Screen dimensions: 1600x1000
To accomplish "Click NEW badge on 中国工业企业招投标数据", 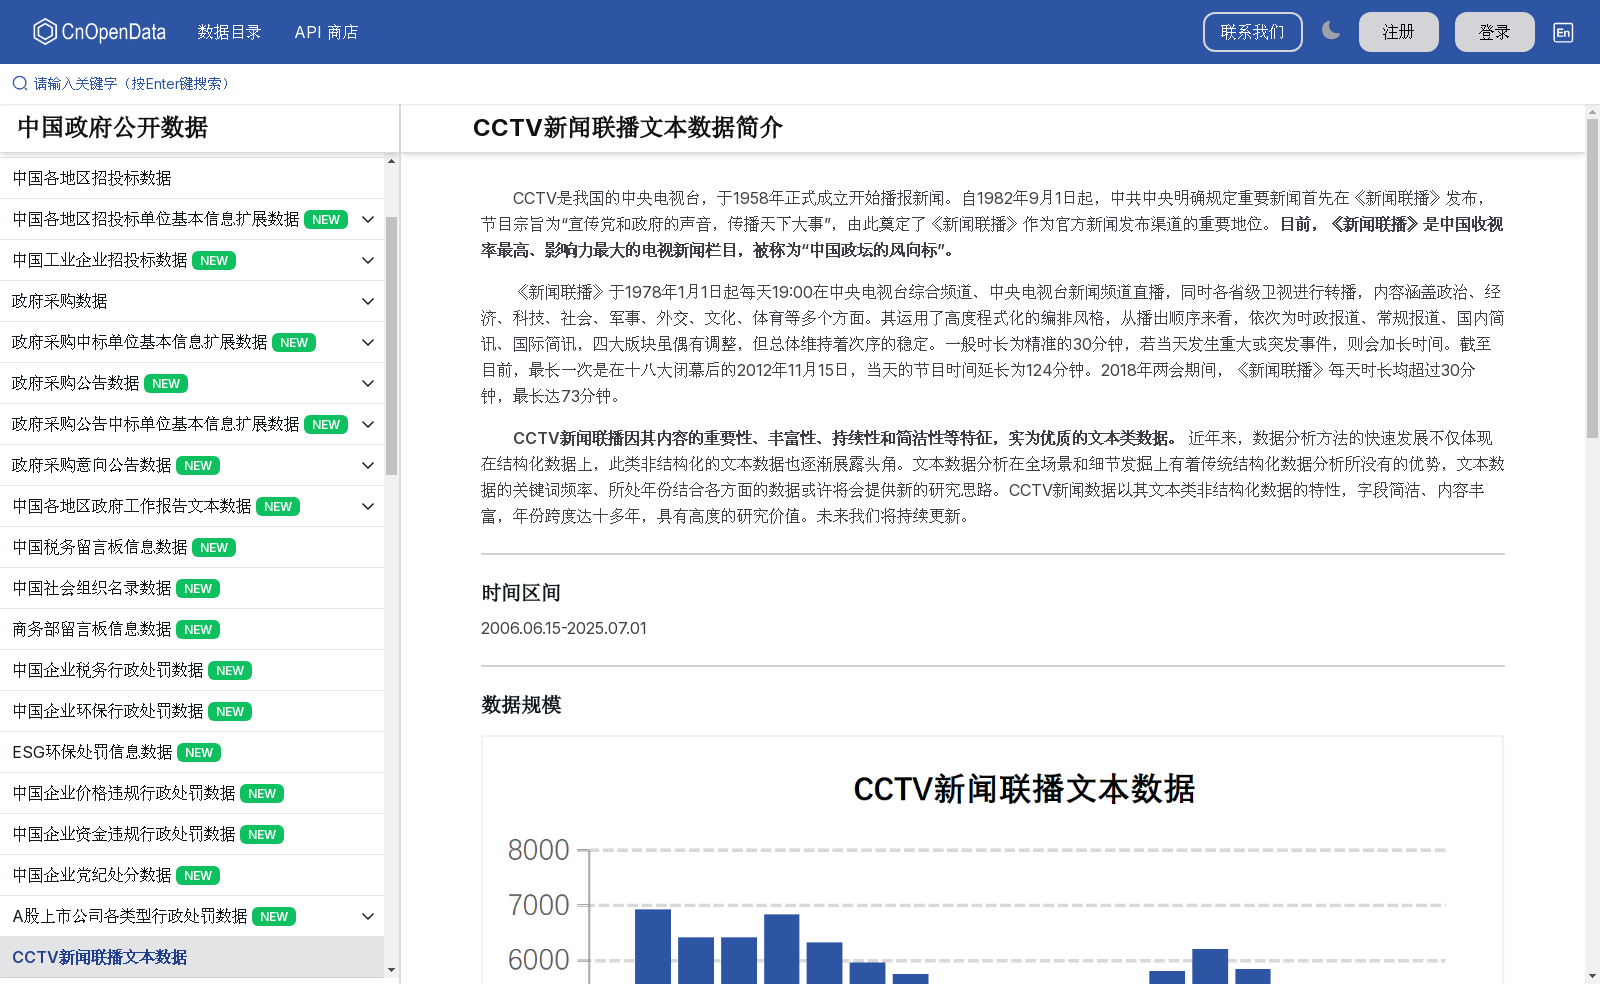I will coord(214,260).
